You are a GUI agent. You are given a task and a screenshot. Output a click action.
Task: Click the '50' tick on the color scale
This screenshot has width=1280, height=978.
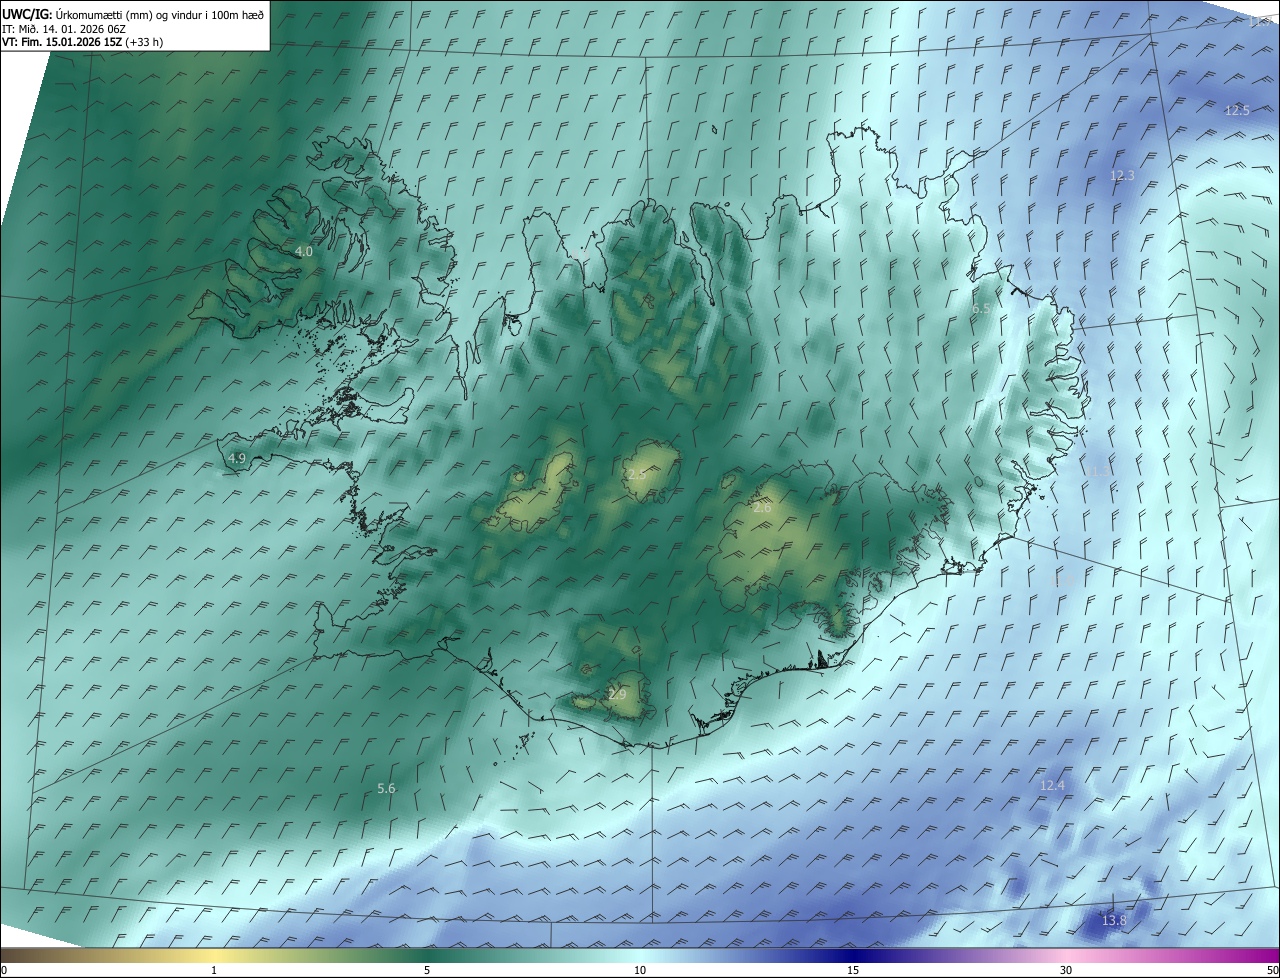click(1272, 970)
